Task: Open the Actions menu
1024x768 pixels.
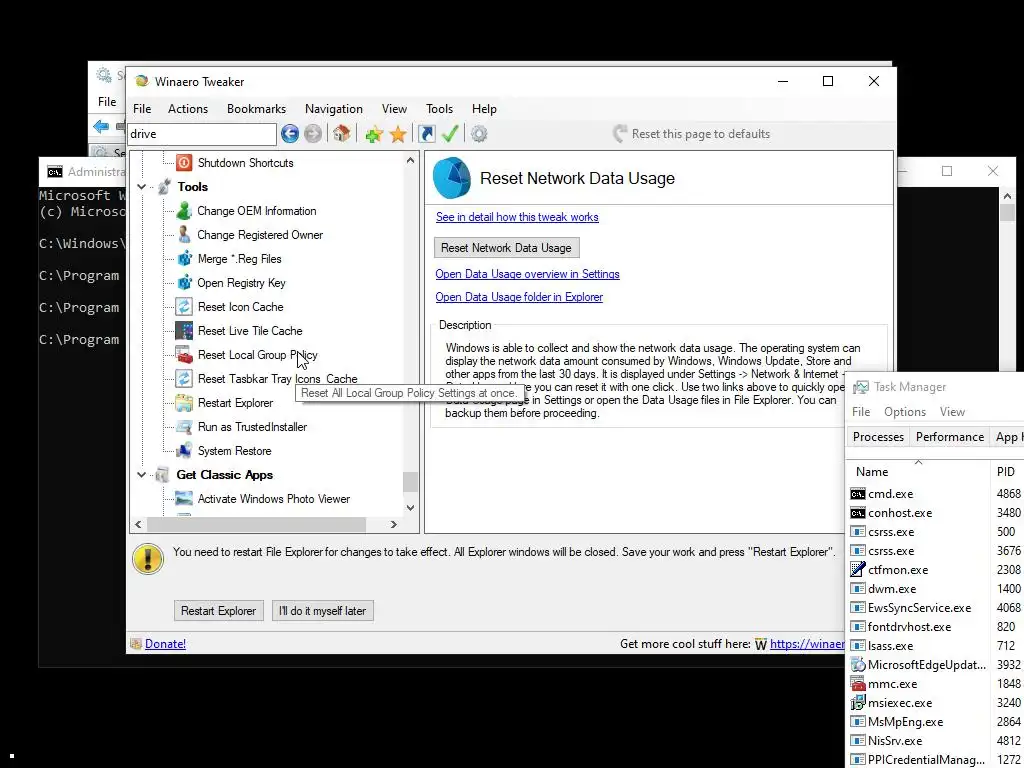Action: pyautogui.click(x=187, y=109)
